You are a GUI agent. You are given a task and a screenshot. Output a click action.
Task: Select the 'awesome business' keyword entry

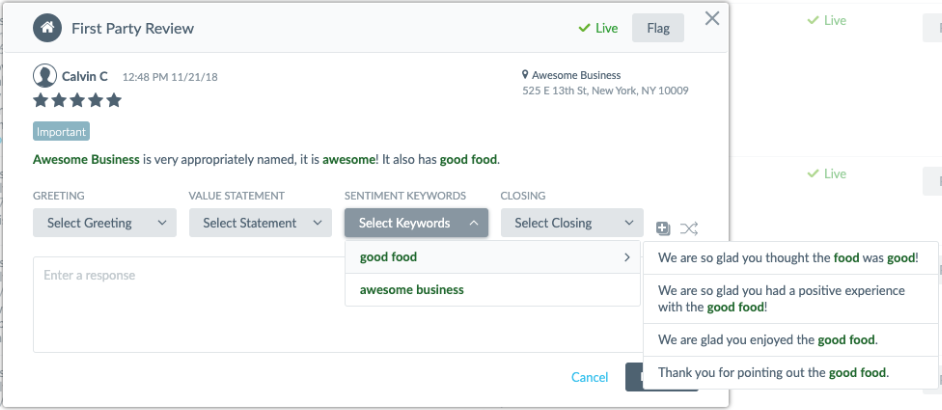(x=493, y=290)
